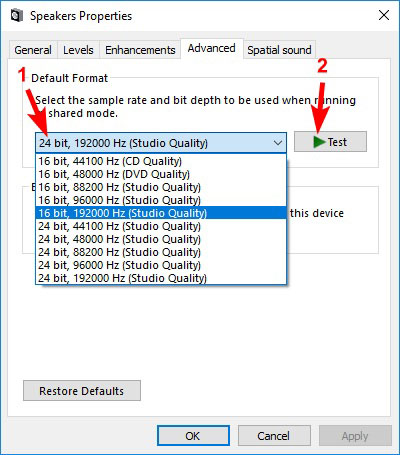Switch to the General tab
The width and height of the screenshot is (400, 455).
33,50
